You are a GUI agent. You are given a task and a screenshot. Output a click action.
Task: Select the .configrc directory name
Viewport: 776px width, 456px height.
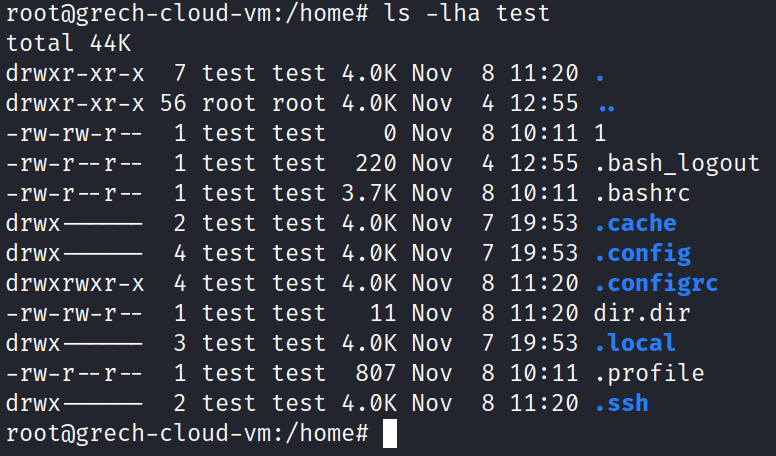pos(656,285)
